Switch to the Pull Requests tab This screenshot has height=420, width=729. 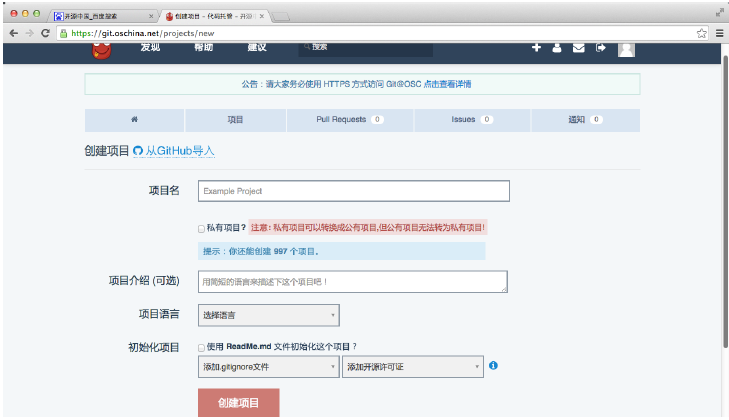[336, 120]
